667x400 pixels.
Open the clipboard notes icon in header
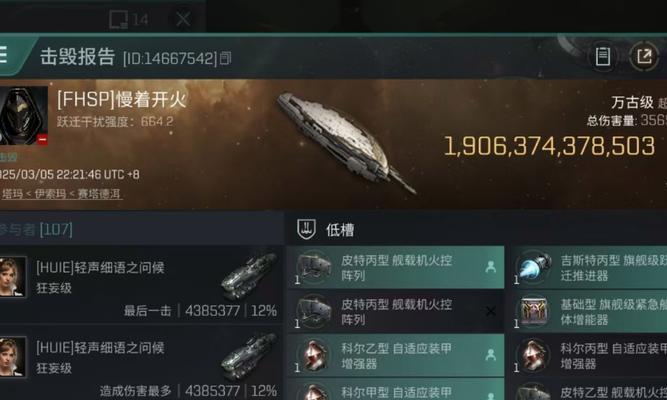(602, 56)
